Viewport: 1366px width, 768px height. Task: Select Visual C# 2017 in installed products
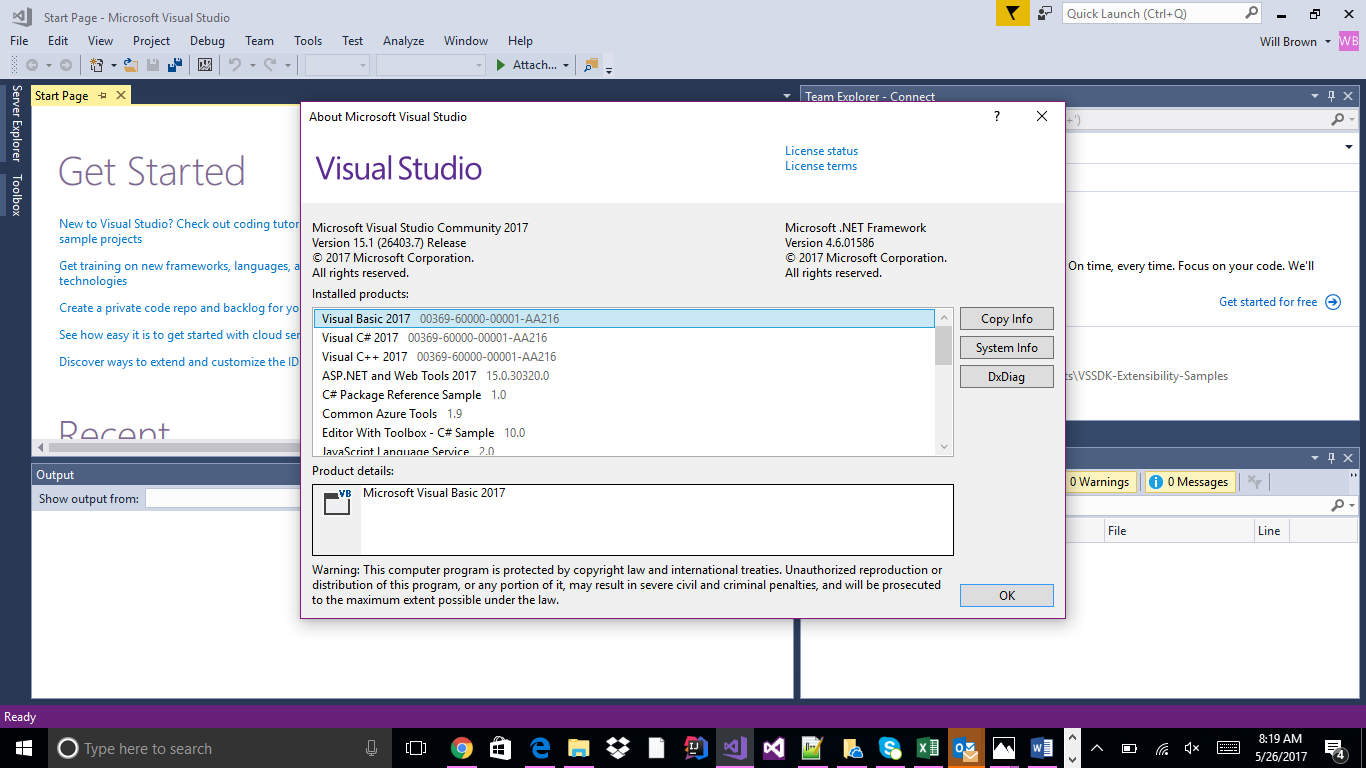coord(624,338)
